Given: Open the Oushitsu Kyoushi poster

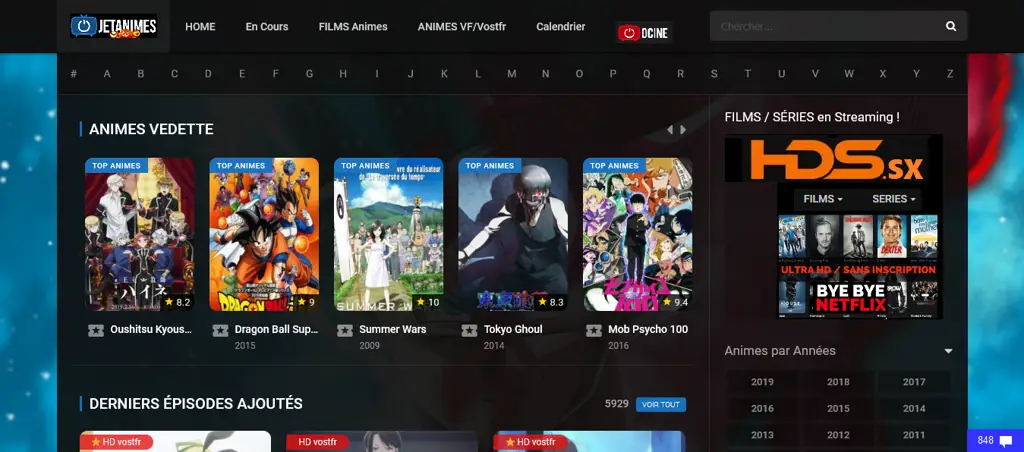Looking at the screenshot, I should pyautogui.click(x=139, y=234).
